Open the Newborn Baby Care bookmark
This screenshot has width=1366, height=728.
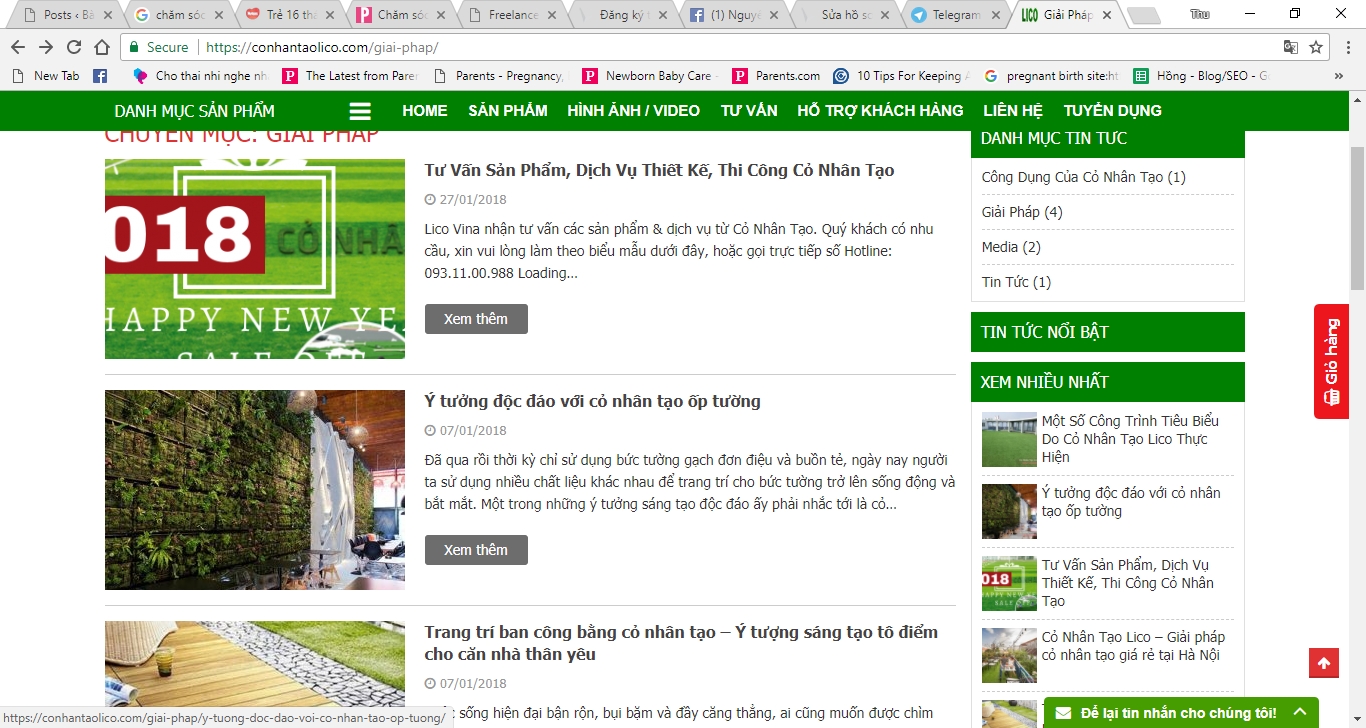(650, 76)
